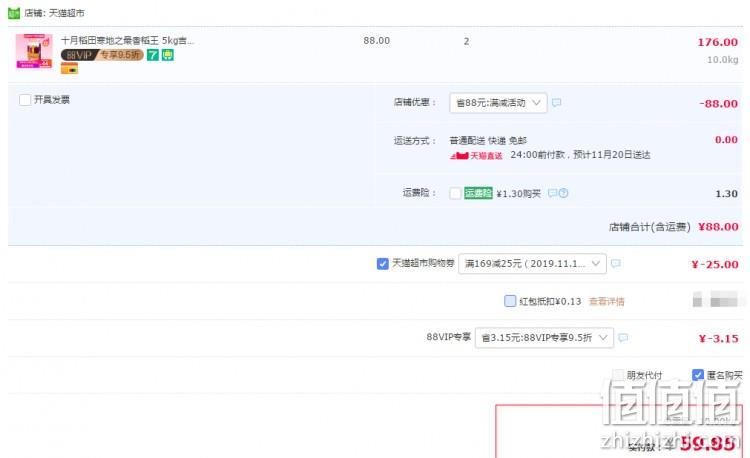Open the 满169减25元 coupon dropdown

point(532,263)
